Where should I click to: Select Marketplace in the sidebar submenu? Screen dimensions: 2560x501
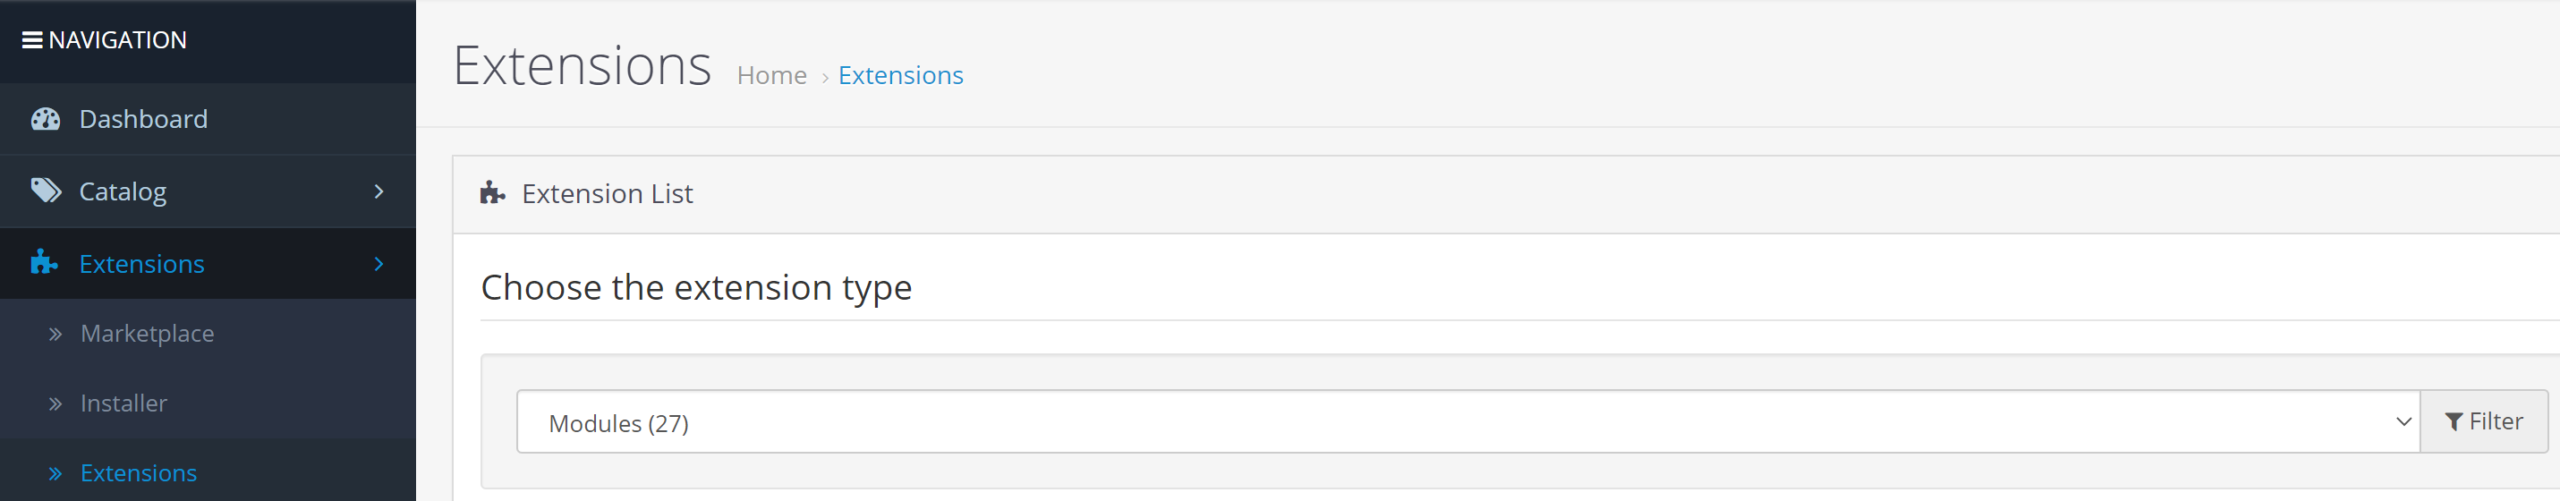pyautogui.click(x=147, y=334)
